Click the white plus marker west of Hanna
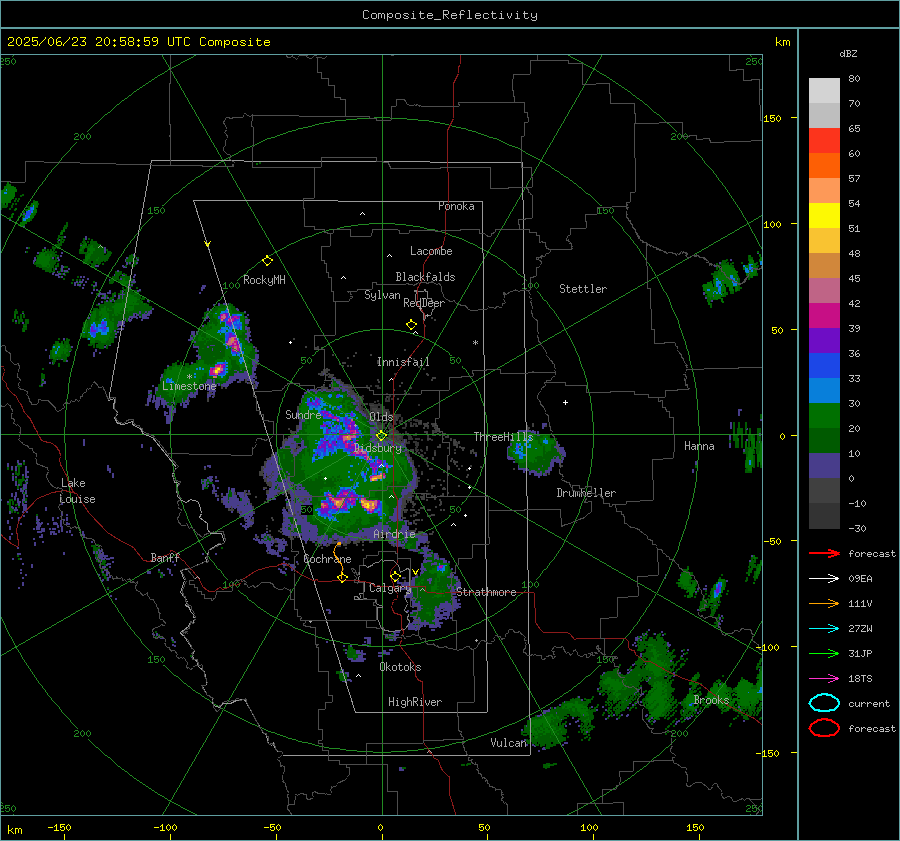The width and height of the screenshot is (900, 841). [565, 402]
